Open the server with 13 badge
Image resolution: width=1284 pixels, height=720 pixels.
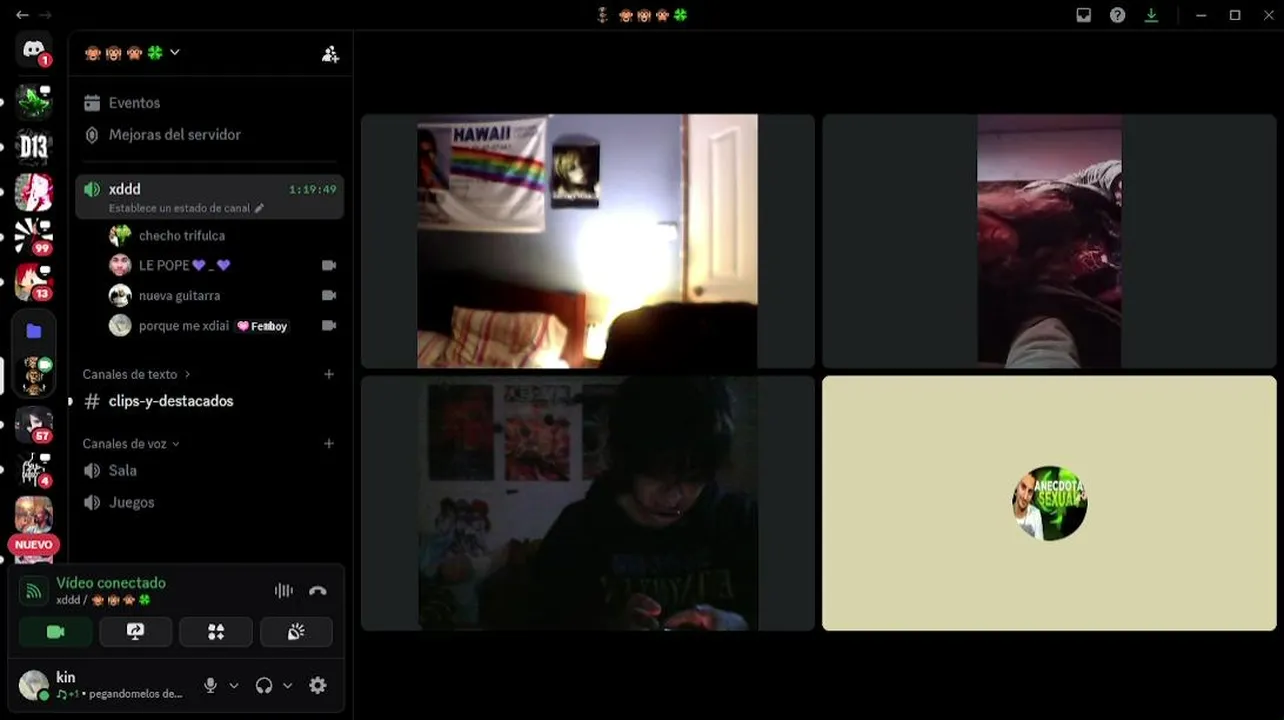pyautogui.click(x=33, y=282)
